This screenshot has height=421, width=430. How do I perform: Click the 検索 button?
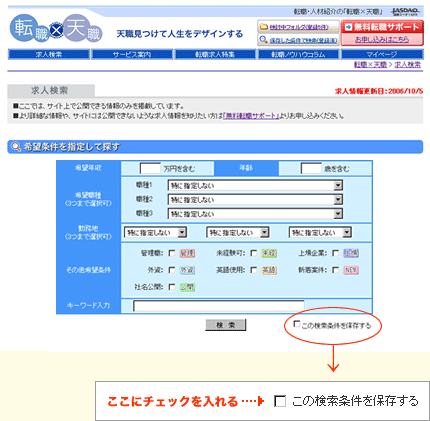(226, 325)
